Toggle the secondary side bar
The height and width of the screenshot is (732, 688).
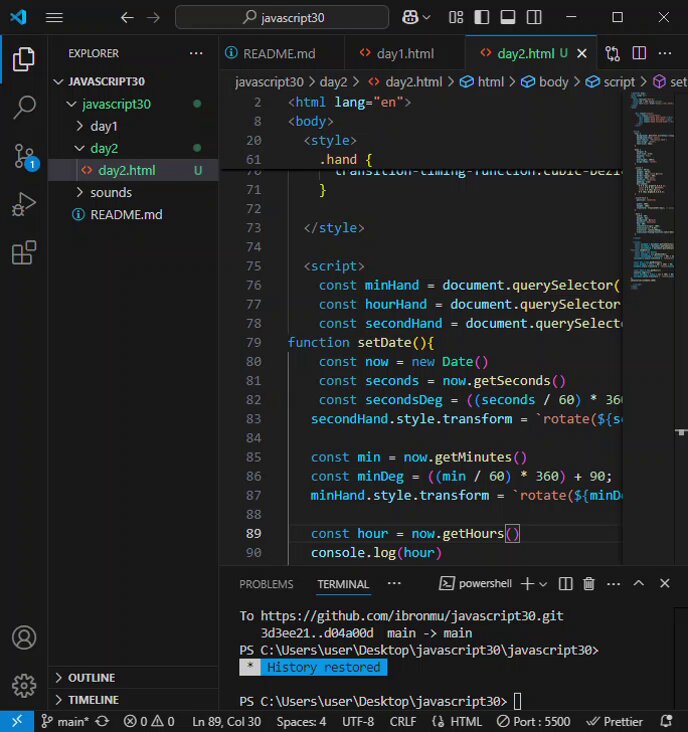(x=534, y=18)
